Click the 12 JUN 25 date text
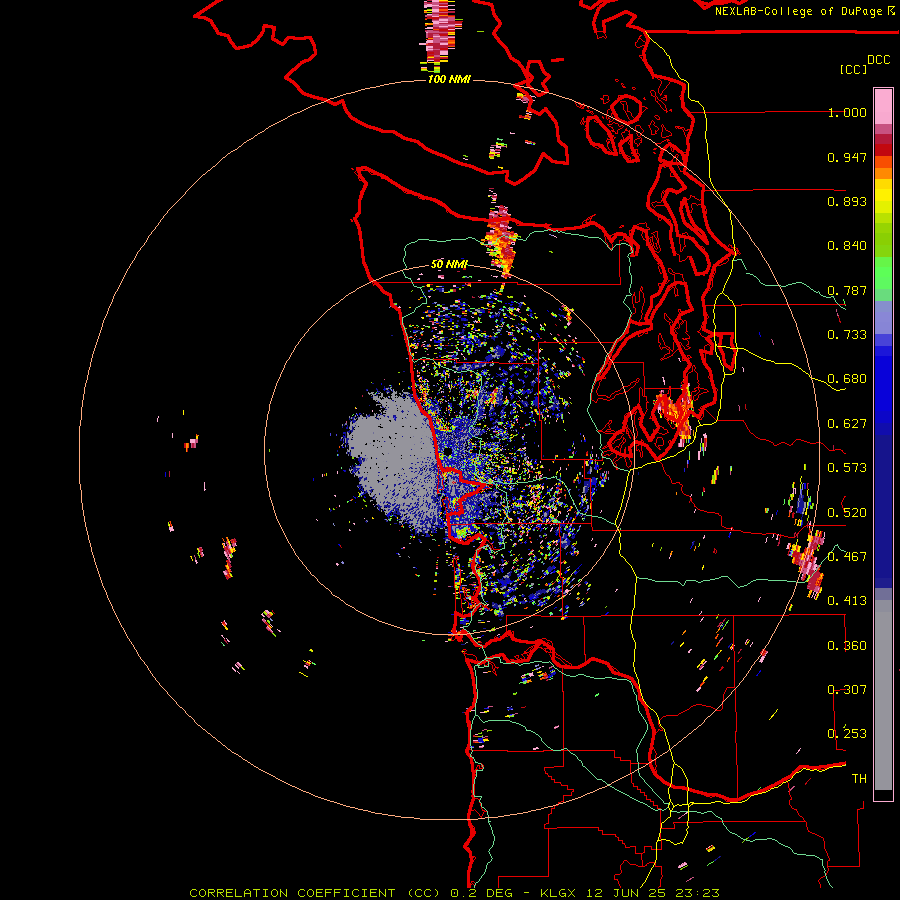The image size is (900, 900). click(x=627, y=893)
